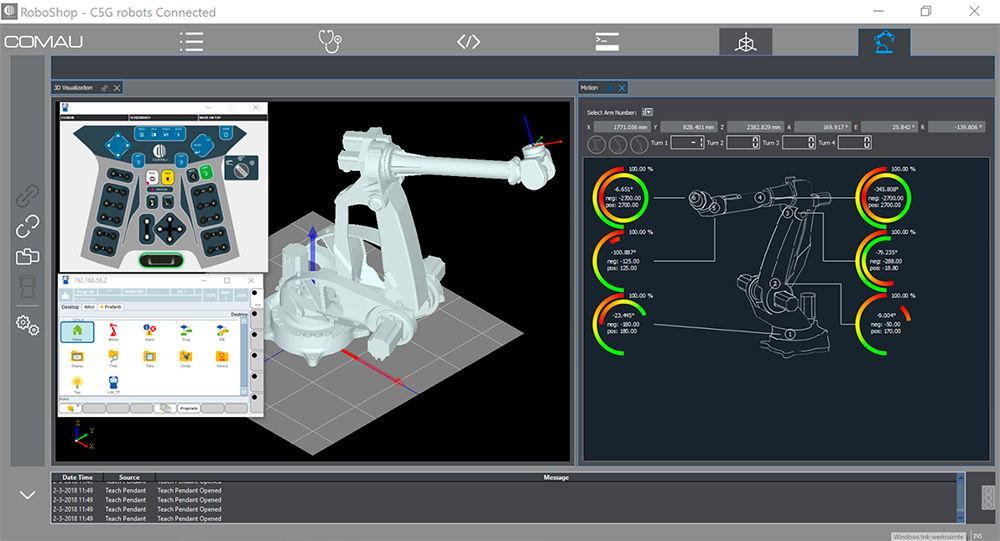
Task: Click the broken link disconnect icon
Action: (27, 226)
